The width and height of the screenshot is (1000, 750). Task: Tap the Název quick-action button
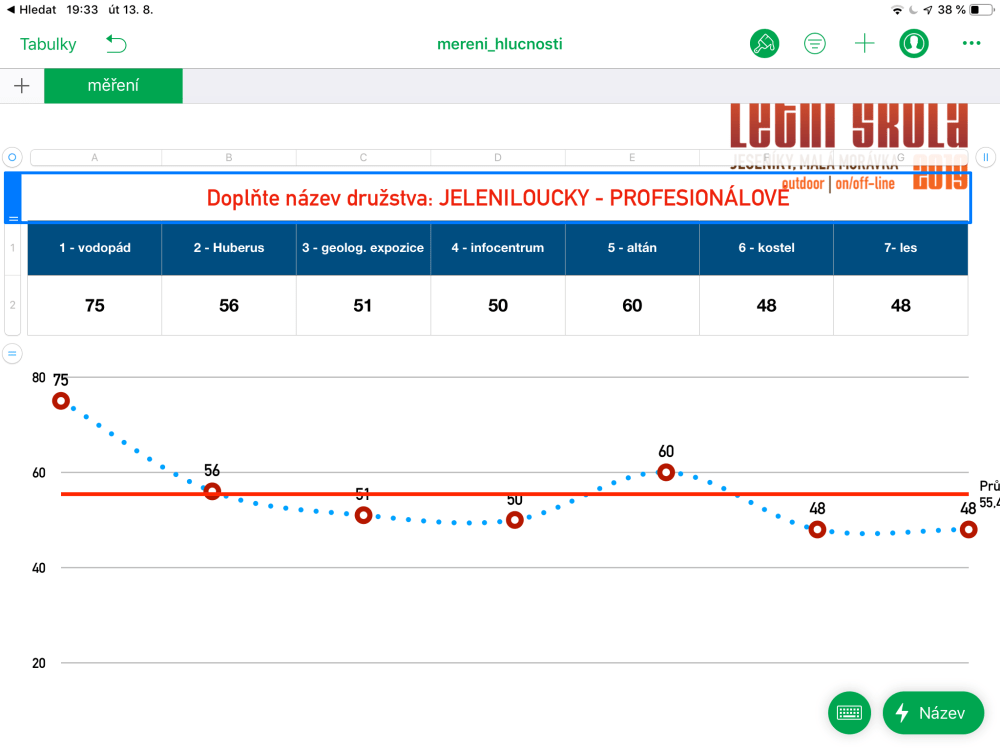(933, 713)
